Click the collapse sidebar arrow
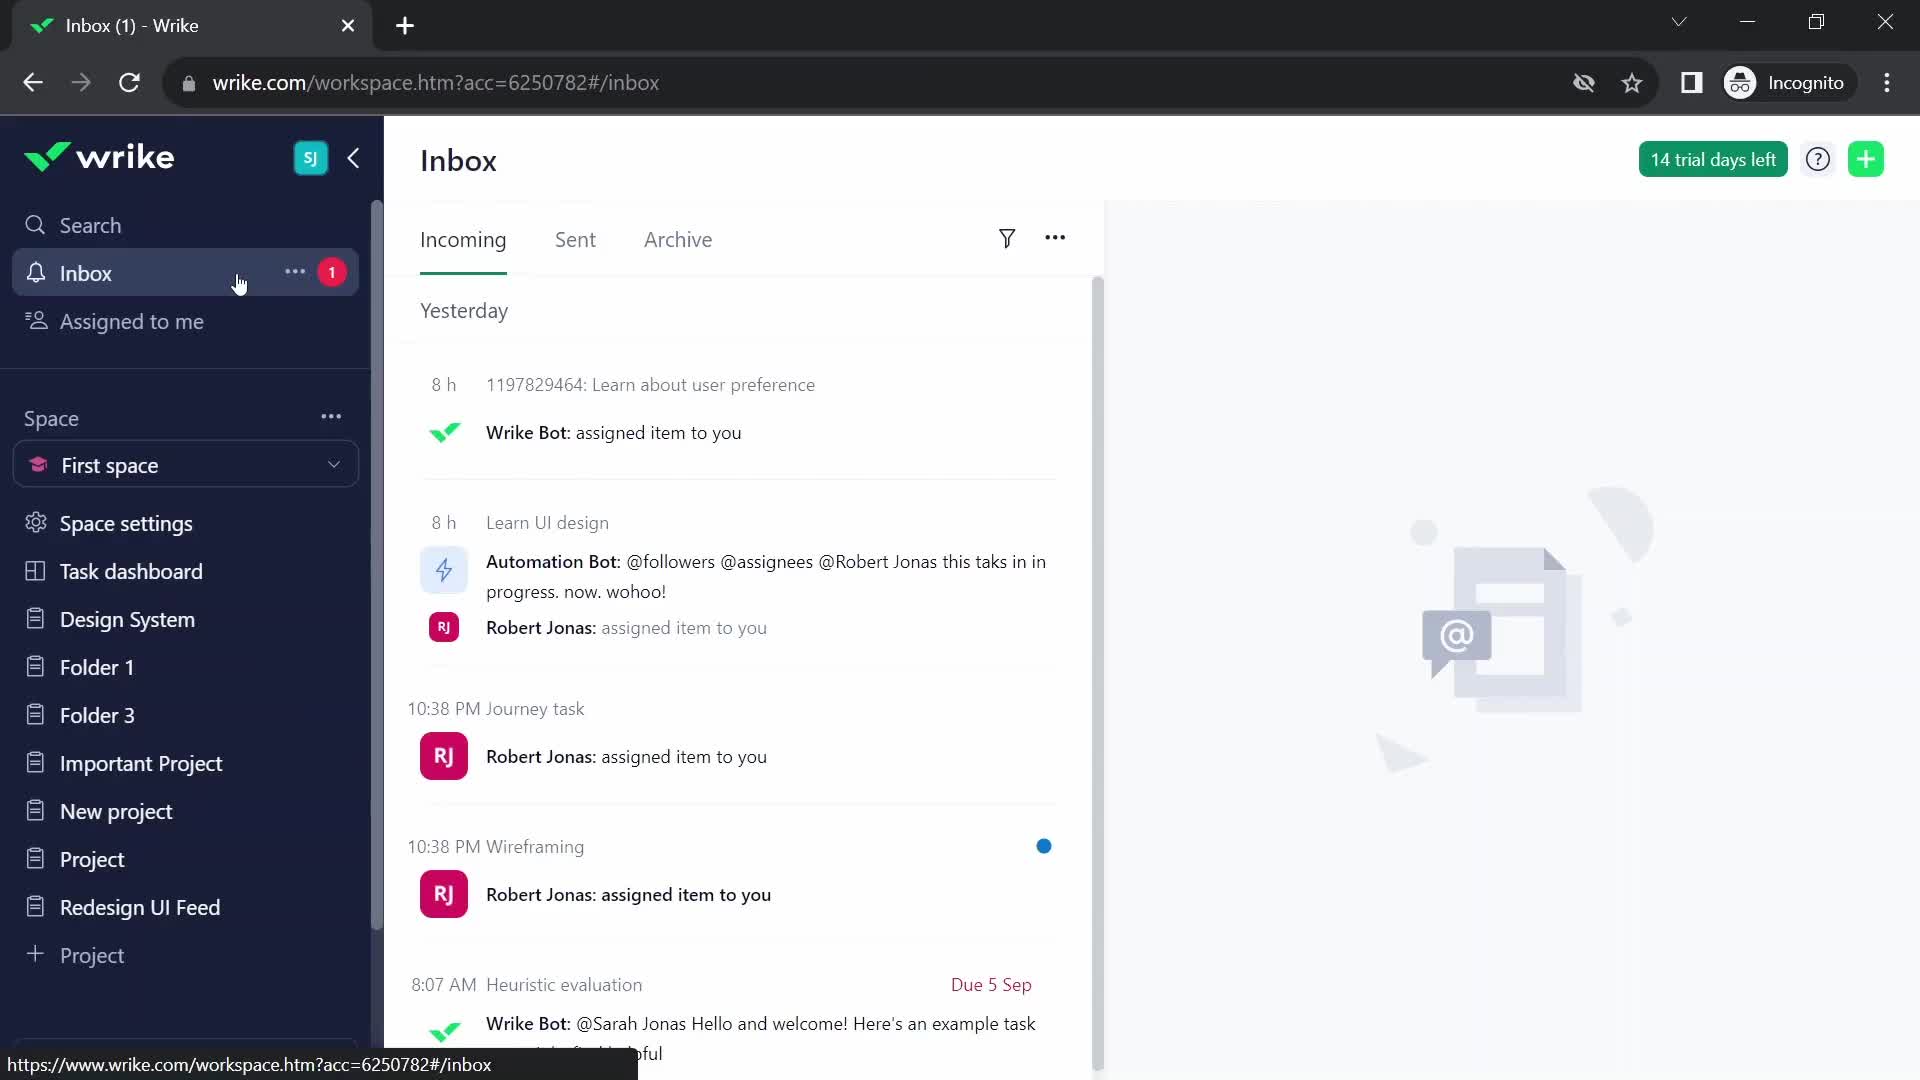The image size is (1920, 1080). point(353,158)
